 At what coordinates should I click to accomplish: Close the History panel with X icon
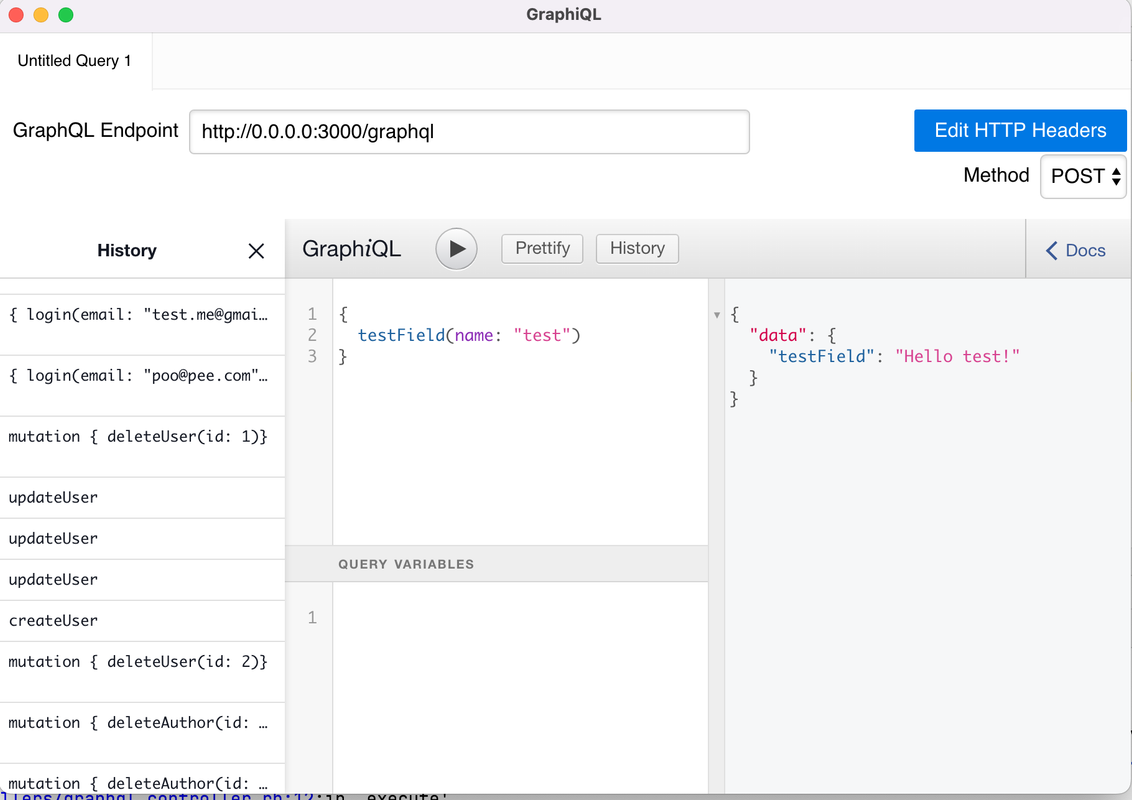(x=256, y=251)
